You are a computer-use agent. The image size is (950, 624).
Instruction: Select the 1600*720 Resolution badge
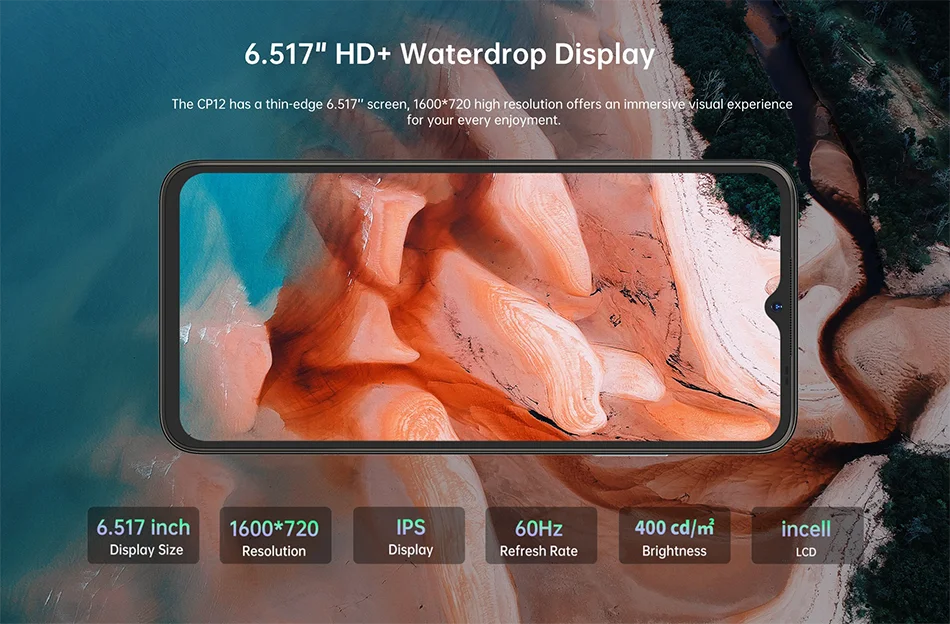pos(275,536)
